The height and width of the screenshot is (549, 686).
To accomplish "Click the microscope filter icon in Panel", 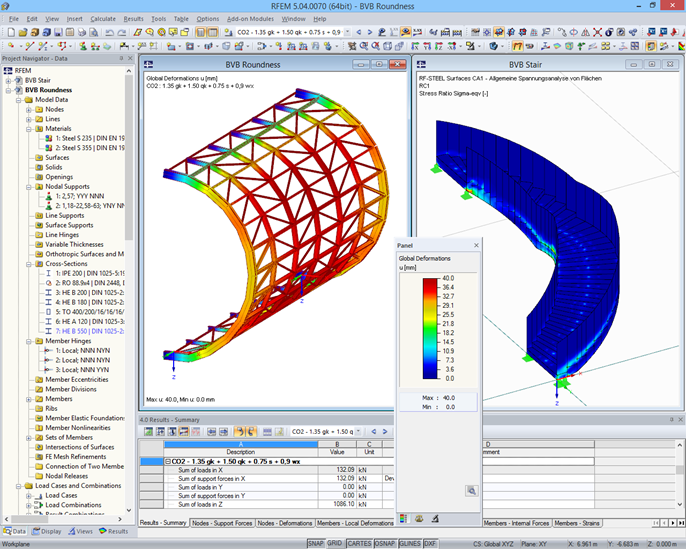I will click(435, 518).
